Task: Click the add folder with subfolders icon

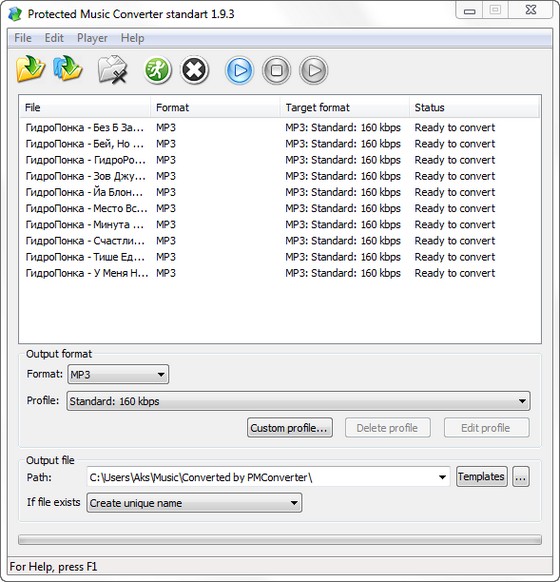Action: tap(68, 69)
